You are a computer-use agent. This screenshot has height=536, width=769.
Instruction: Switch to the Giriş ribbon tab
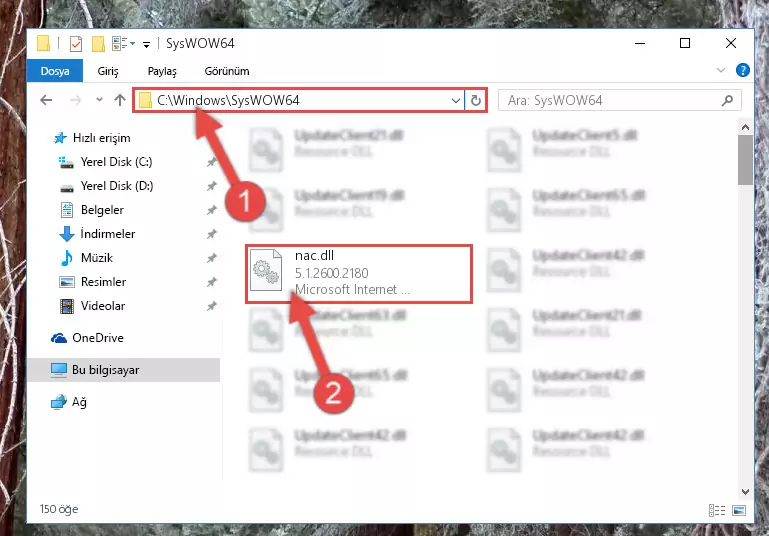pyautogui.click(x=108, y=71)
